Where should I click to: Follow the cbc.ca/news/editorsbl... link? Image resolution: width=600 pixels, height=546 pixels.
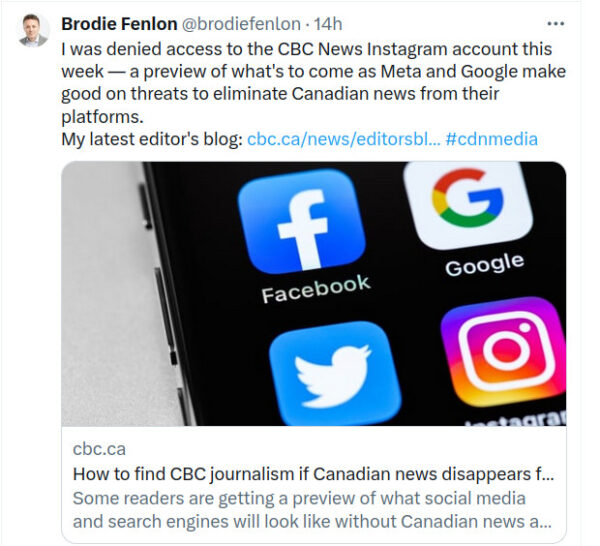coord(344,139)
